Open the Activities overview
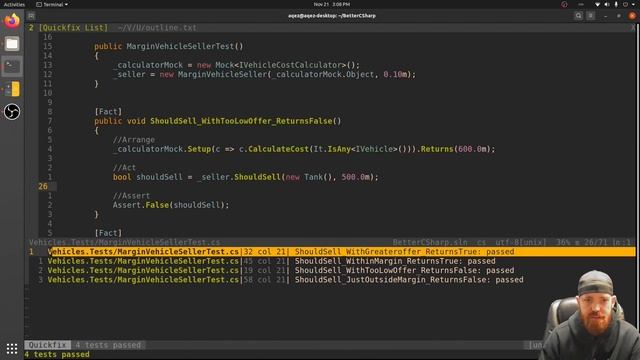 pos(14,4)
